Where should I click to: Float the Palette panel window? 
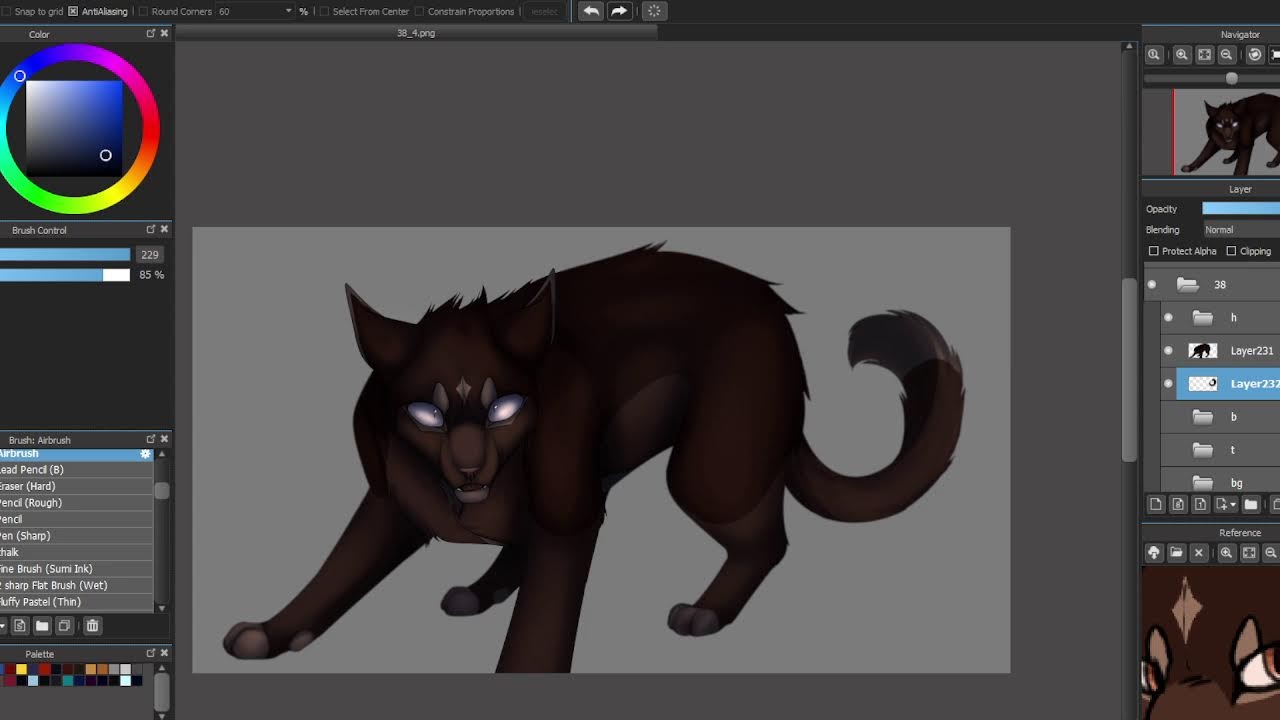coord(151,653)
